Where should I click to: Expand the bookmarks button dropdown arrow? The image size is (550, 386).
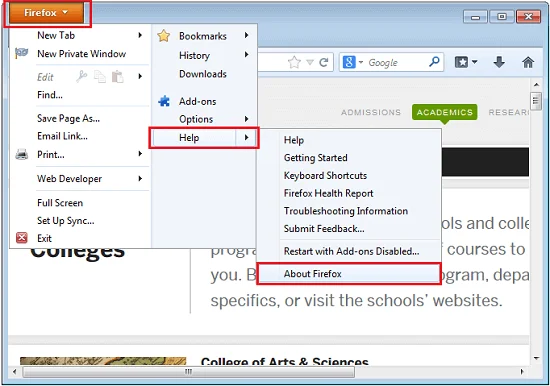pyautogui.click(x=475, y=62)
